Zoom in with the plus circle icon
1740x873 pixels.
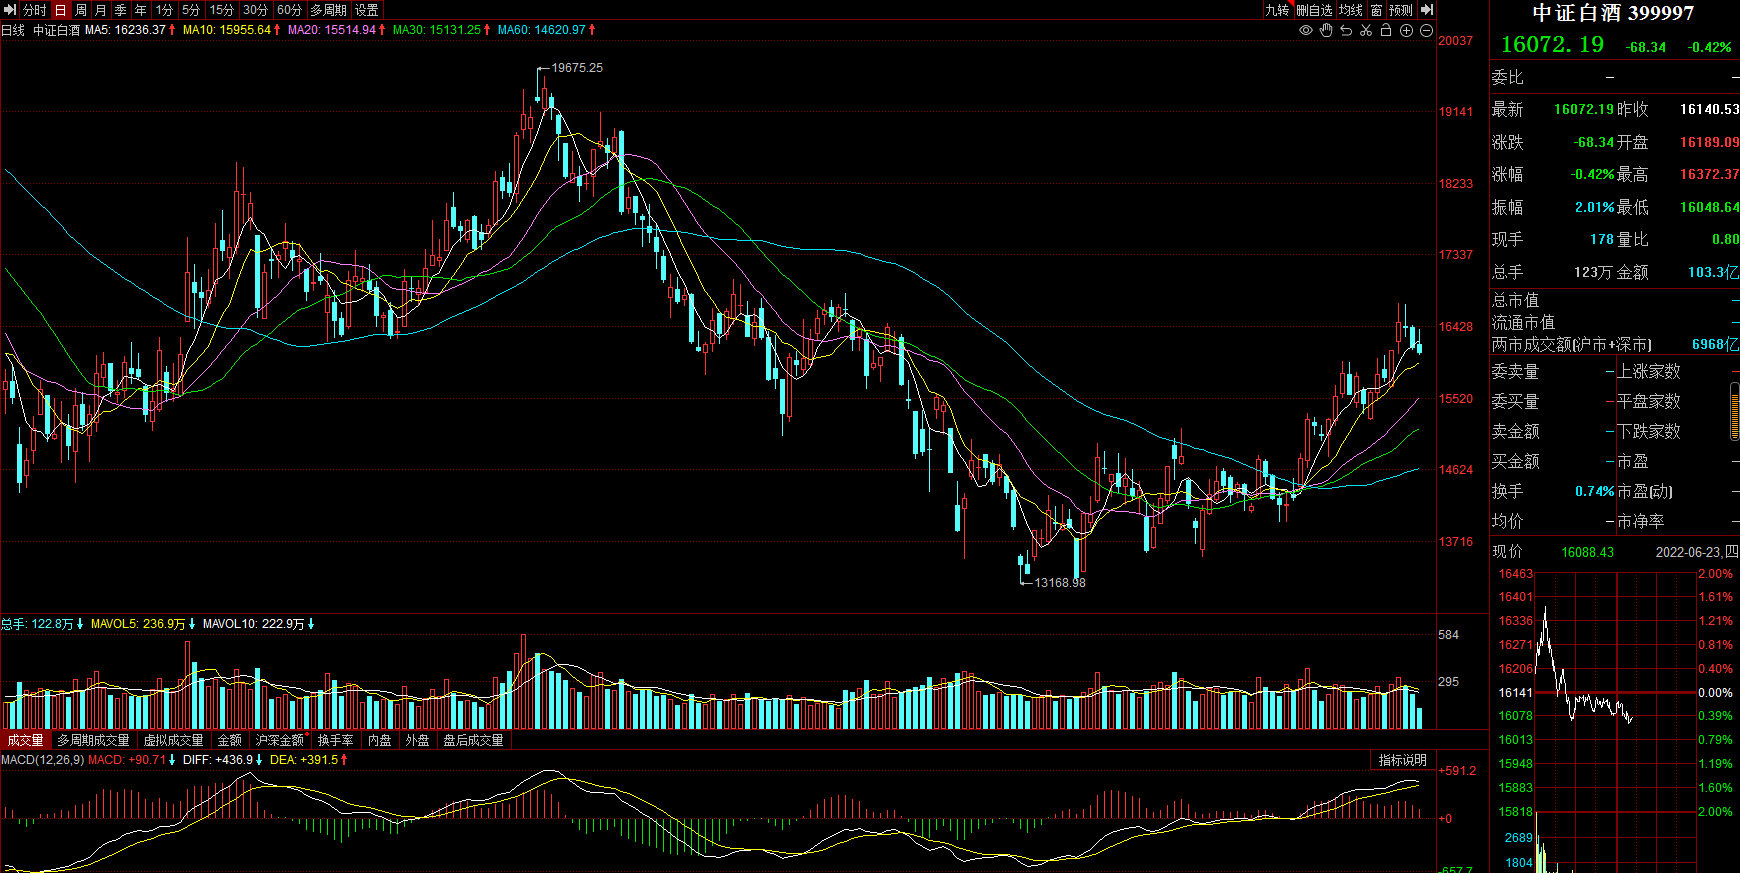click(1406, 30)
